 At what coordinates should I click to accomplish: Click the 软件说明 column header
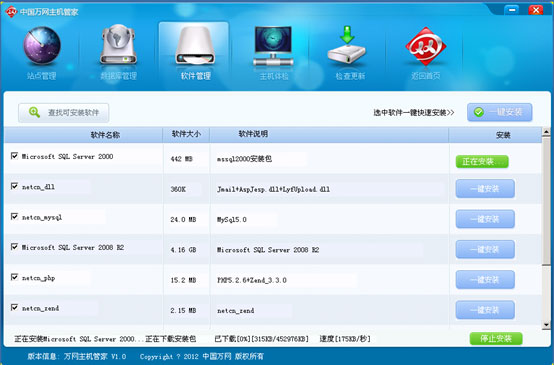[253, 134]
